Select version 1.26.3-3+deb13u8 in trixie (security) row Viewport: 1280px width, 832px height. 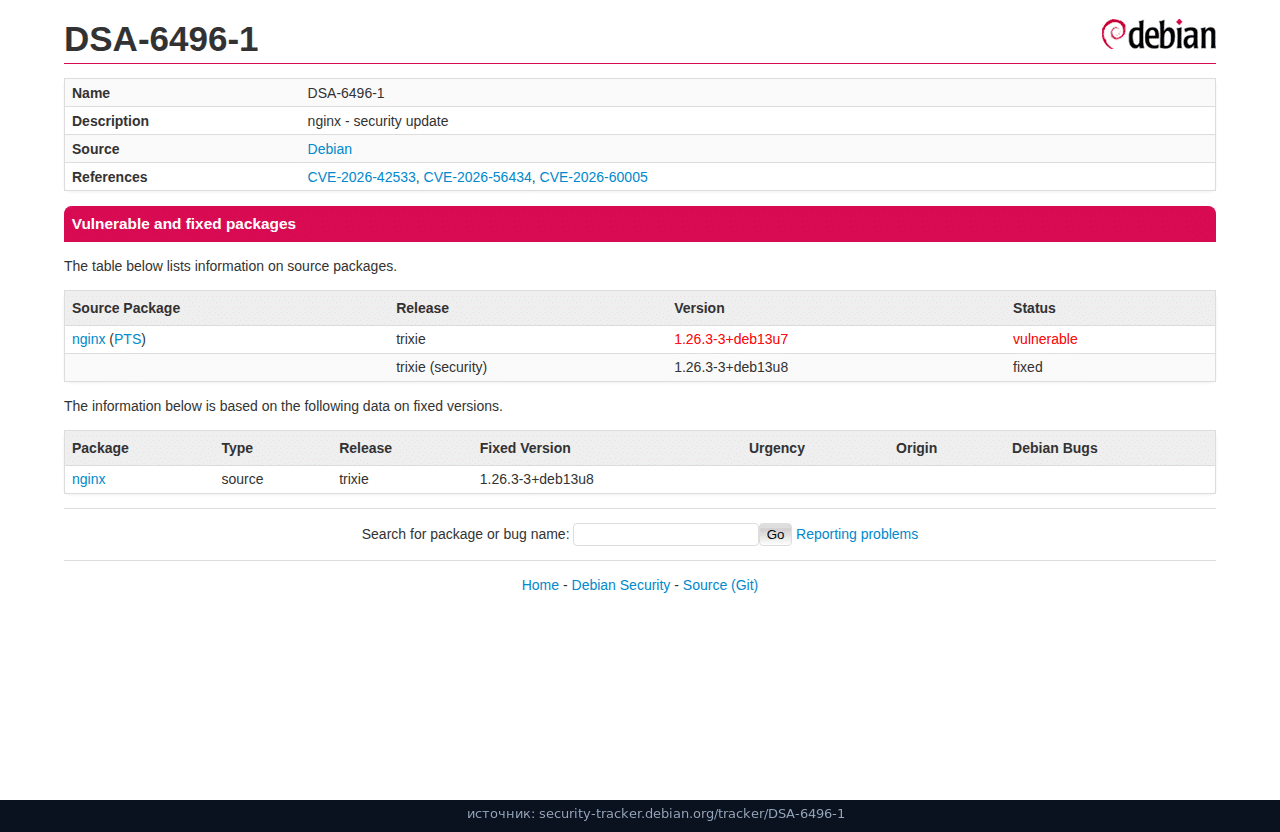[x=731, y=367]
